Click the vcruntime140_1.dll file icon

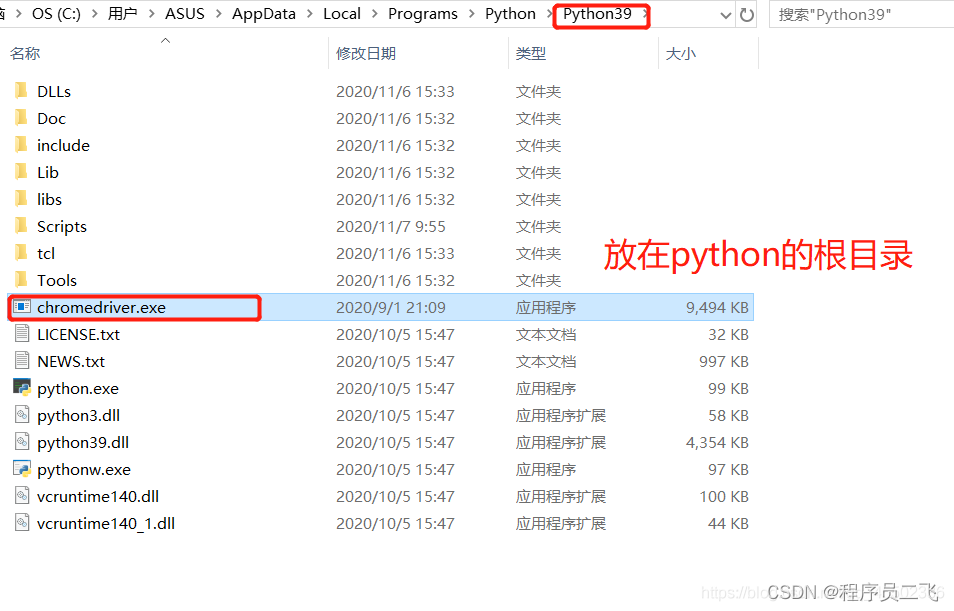pyautogui.click(x=22, y=522)
